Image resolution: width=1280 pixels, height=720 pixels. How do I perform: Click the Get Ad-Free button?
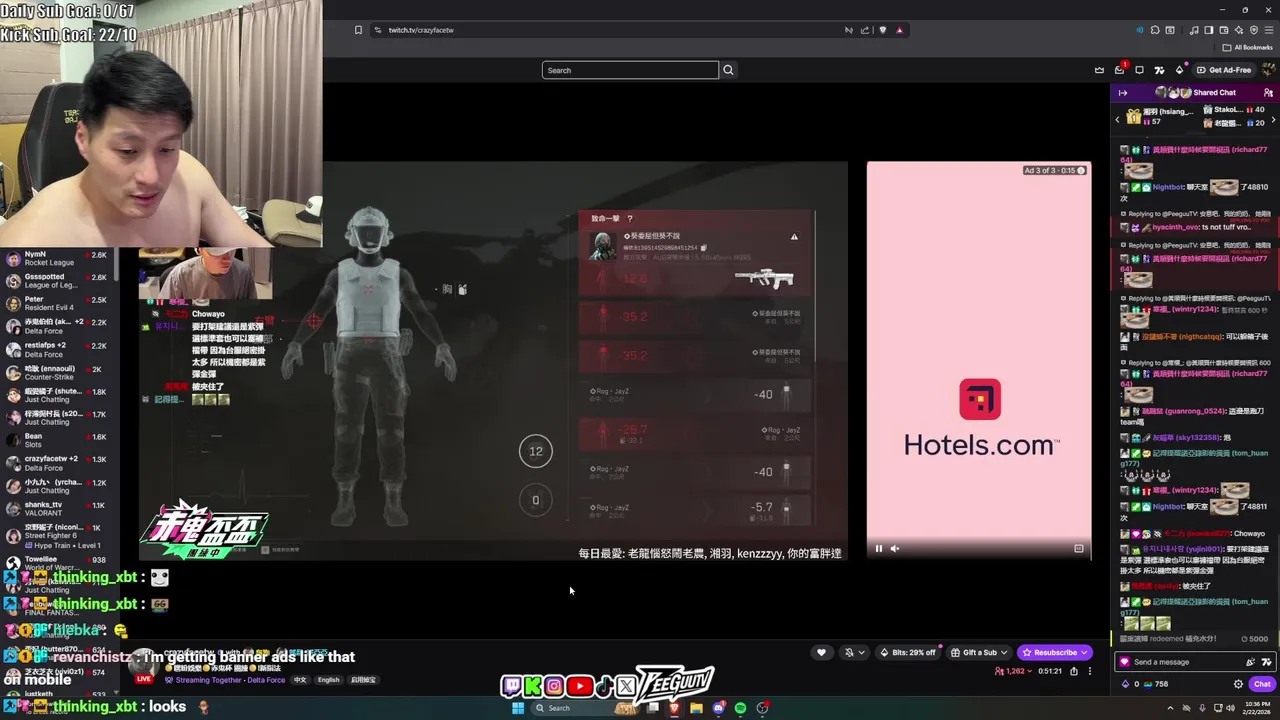click(1224, 70)
